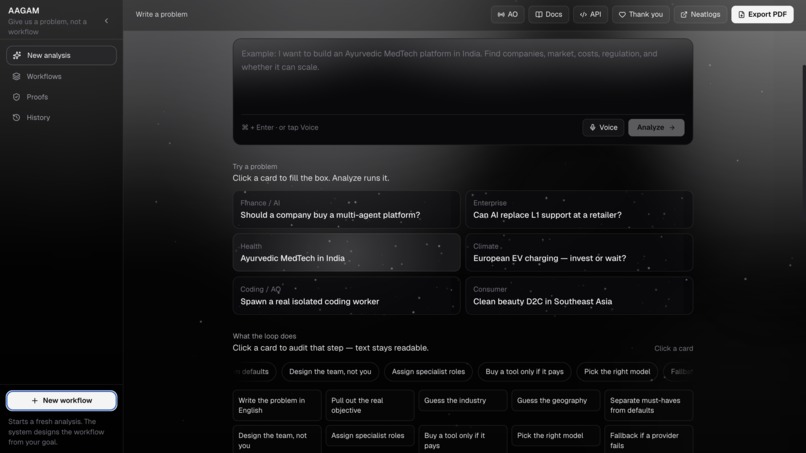806x453 pixels.
Task: Start Voice input with microphone button
Action: 603,128
